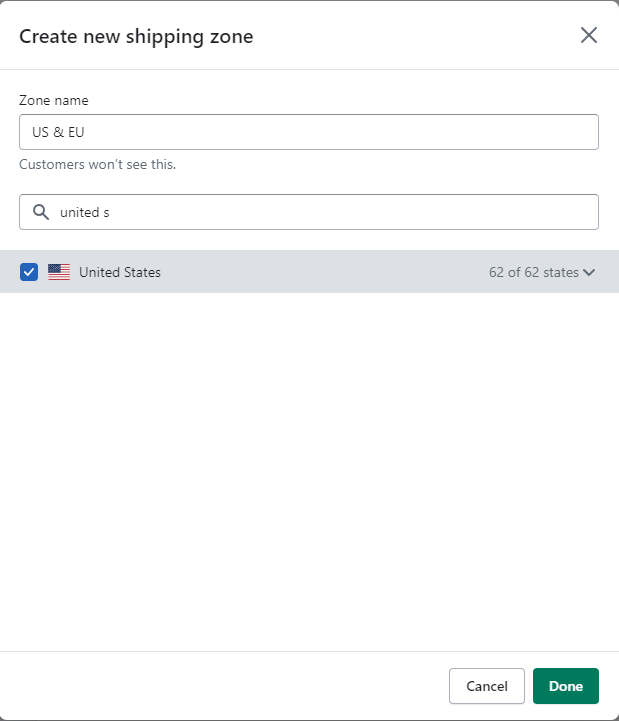Screen dimensions: 619x721
Task: Place cursor after 'united s' search text
Action: click(x=110, y=212)
